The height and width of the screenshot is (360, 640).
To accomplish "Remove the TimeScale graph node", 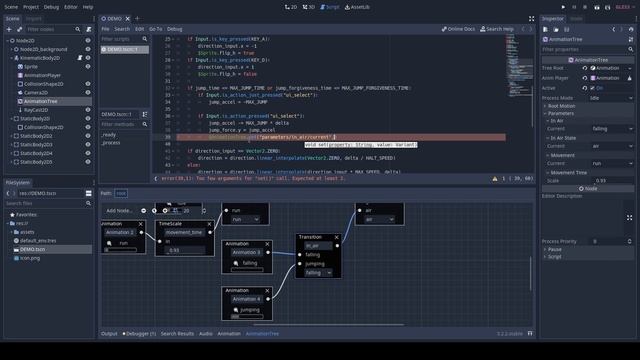I will point(209,224).
